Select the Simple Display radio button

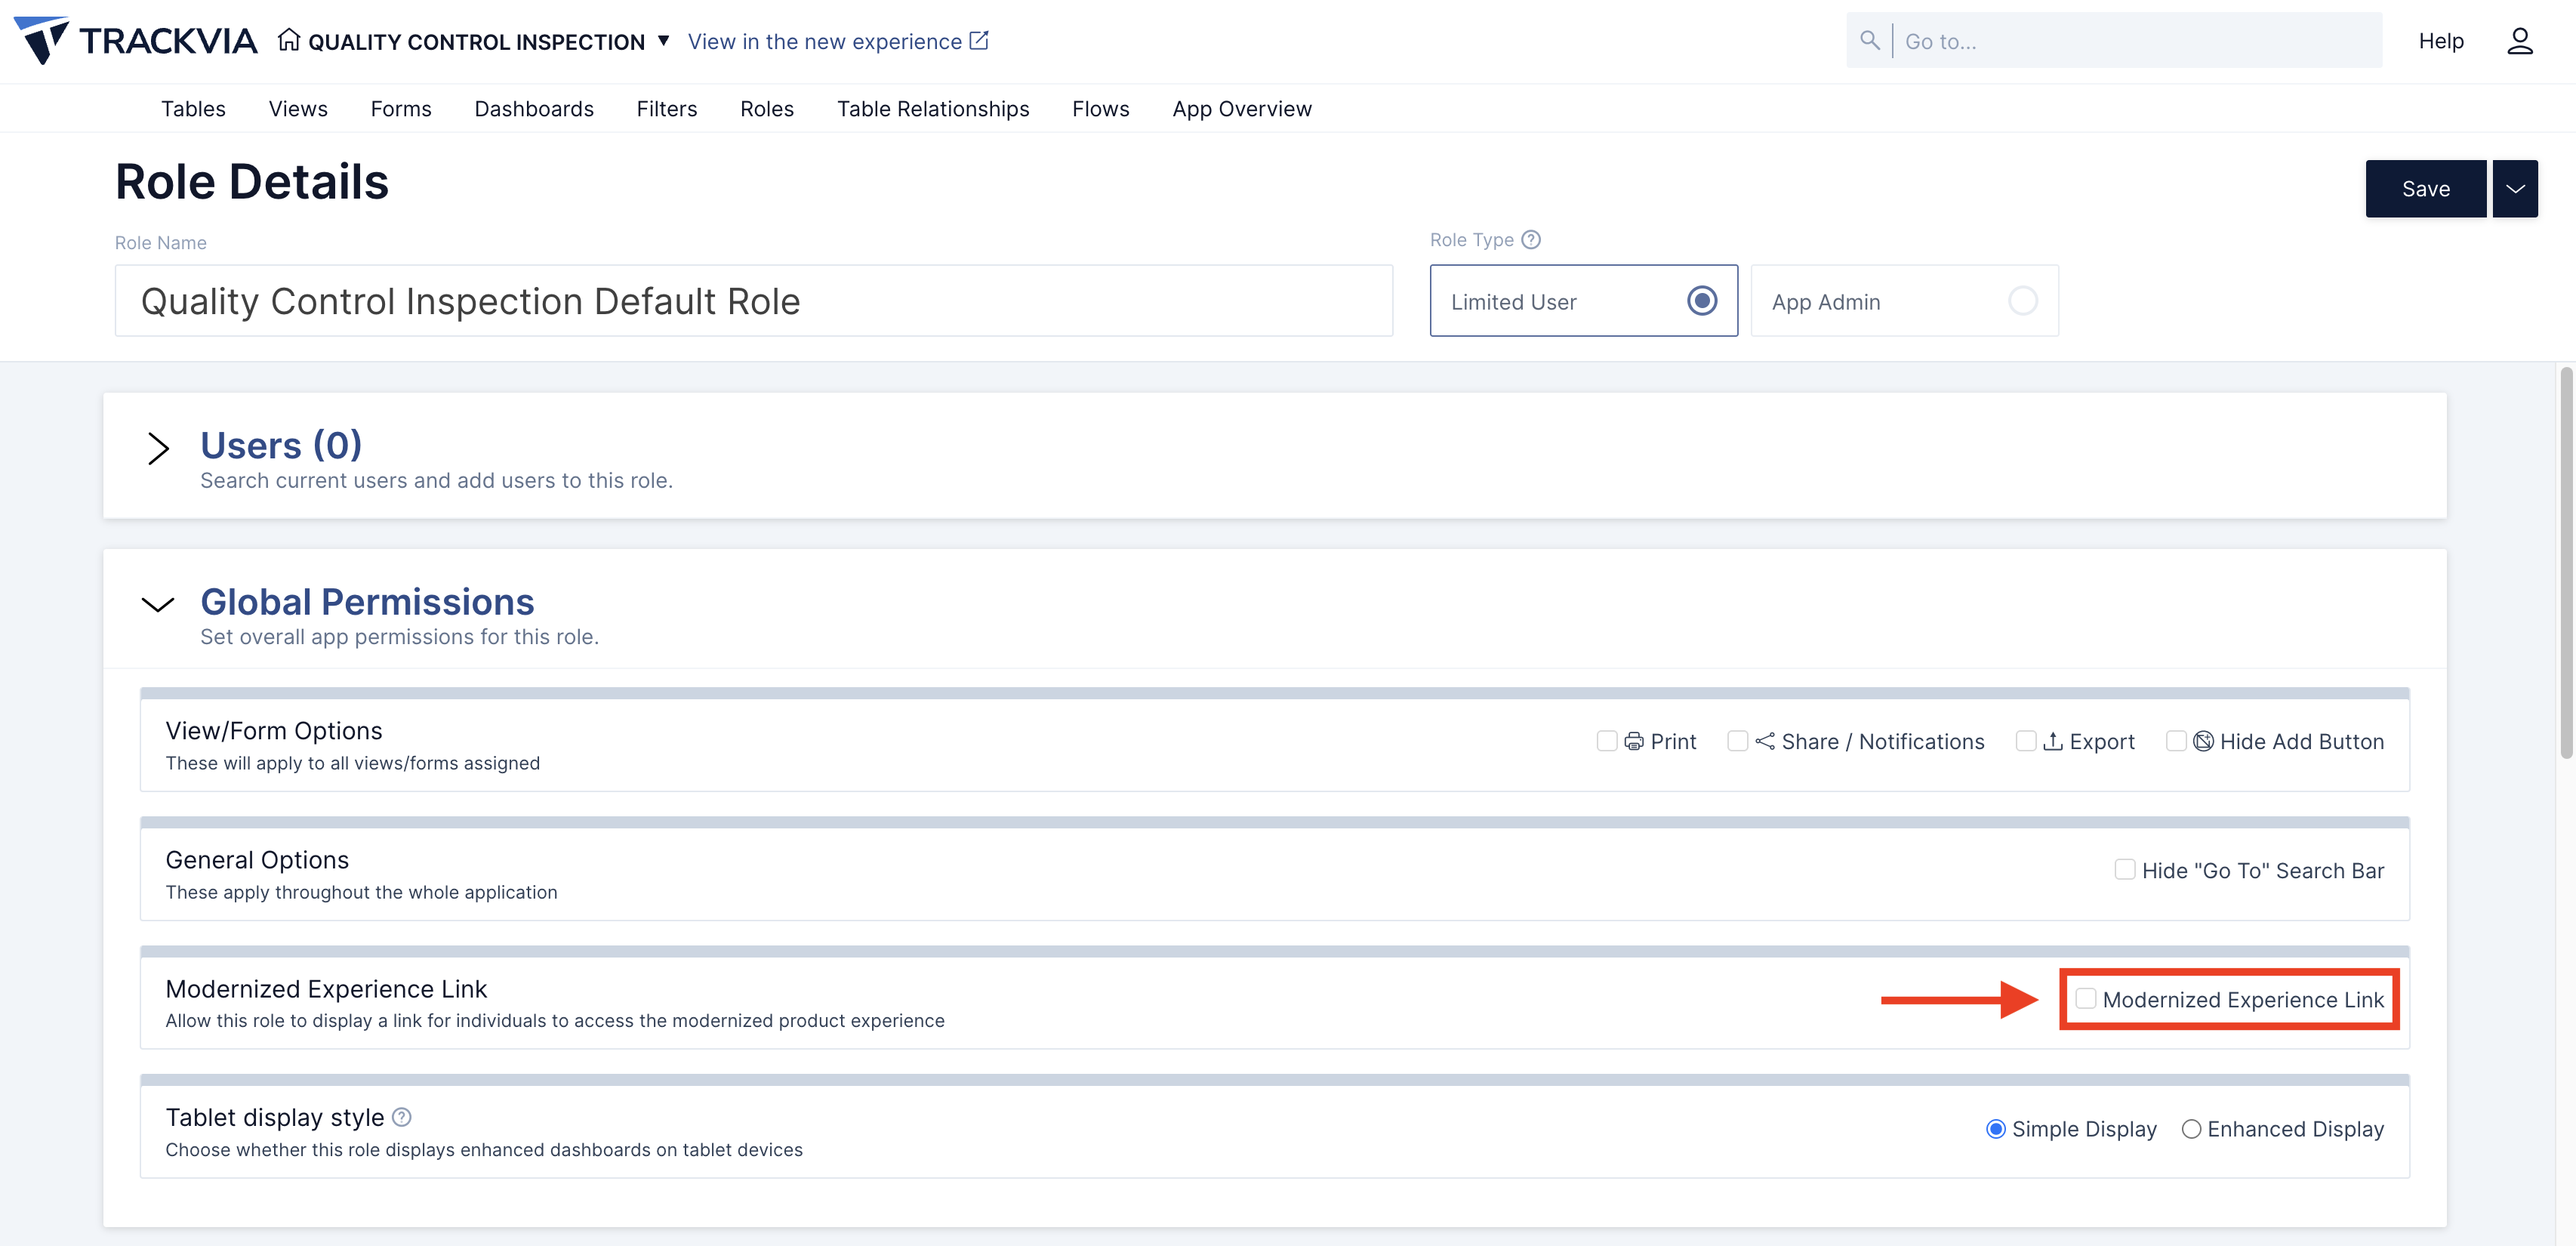tap(1996, 1129)
